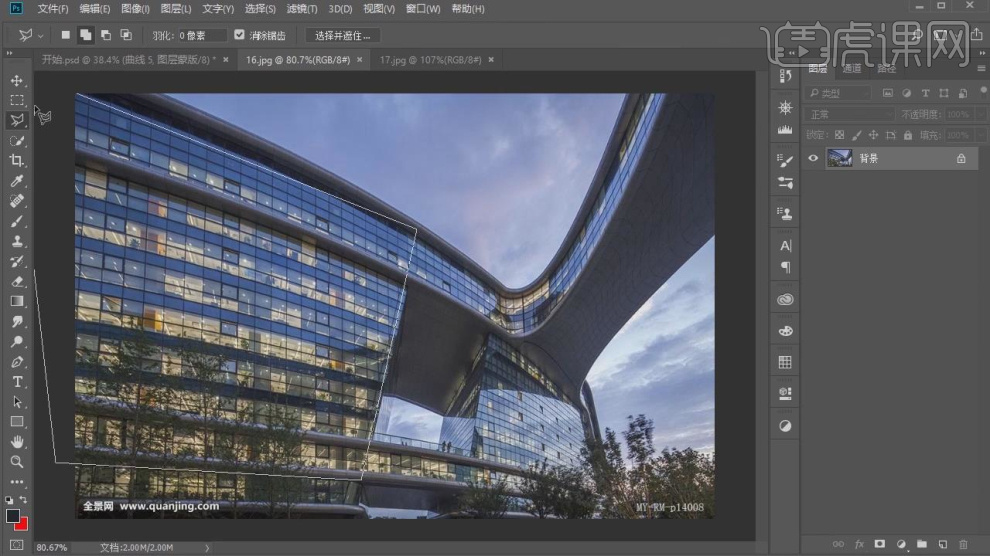Toggle the anti-alias (消除锯齿) checkbox
Viewport: 990px width, 556px height.
[x=239, y=35]
